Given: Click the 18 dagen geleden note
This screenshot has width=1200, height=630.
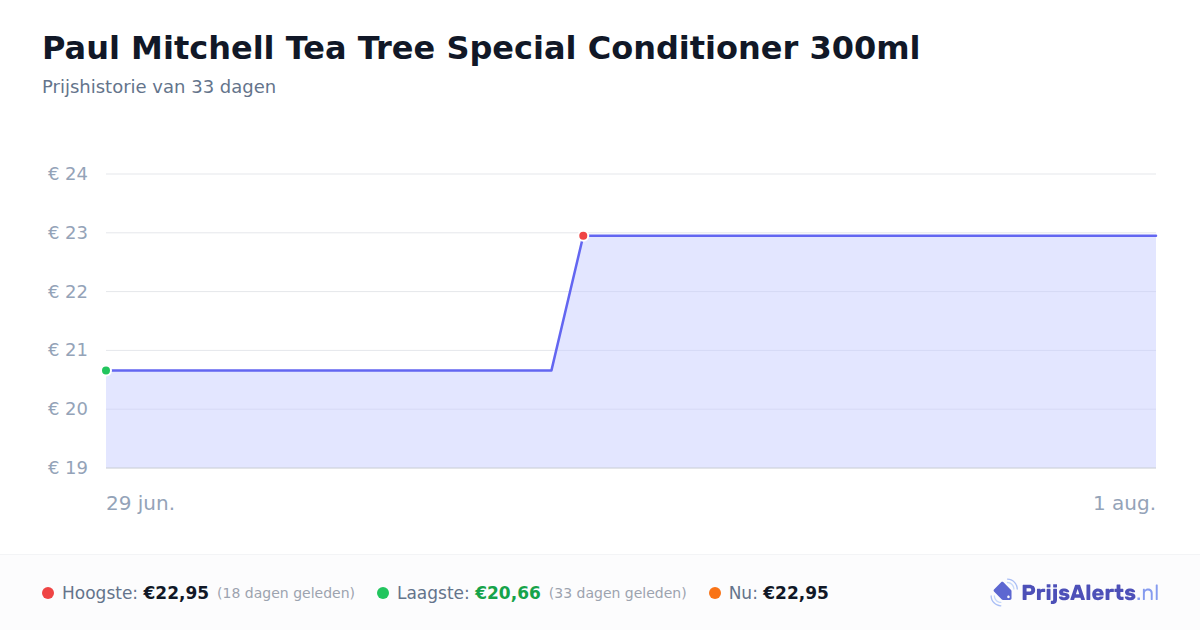Looking at the screenshot, I should pyautogui.click(x=286, y=593).
